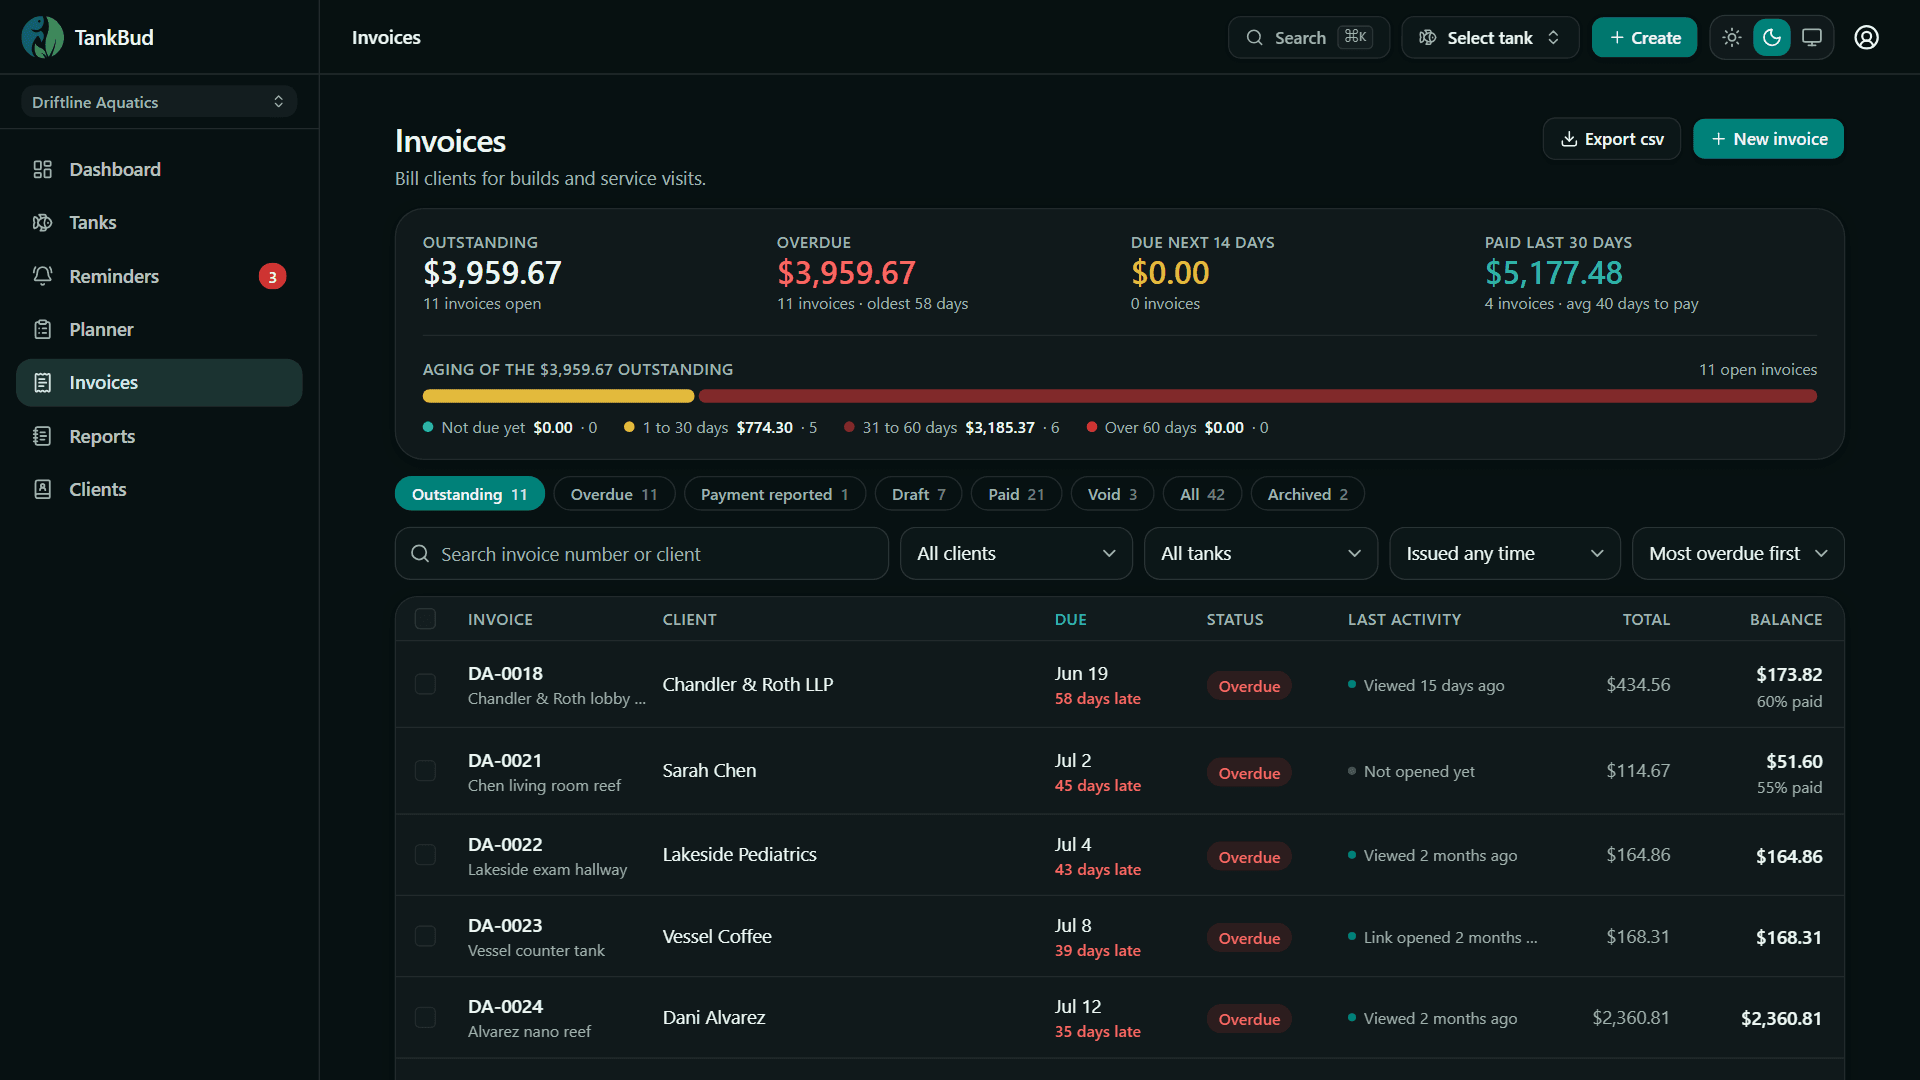Sort by the DUE column header
The width and height of the screenshot is (1920, 1080).
point(1070,619)
